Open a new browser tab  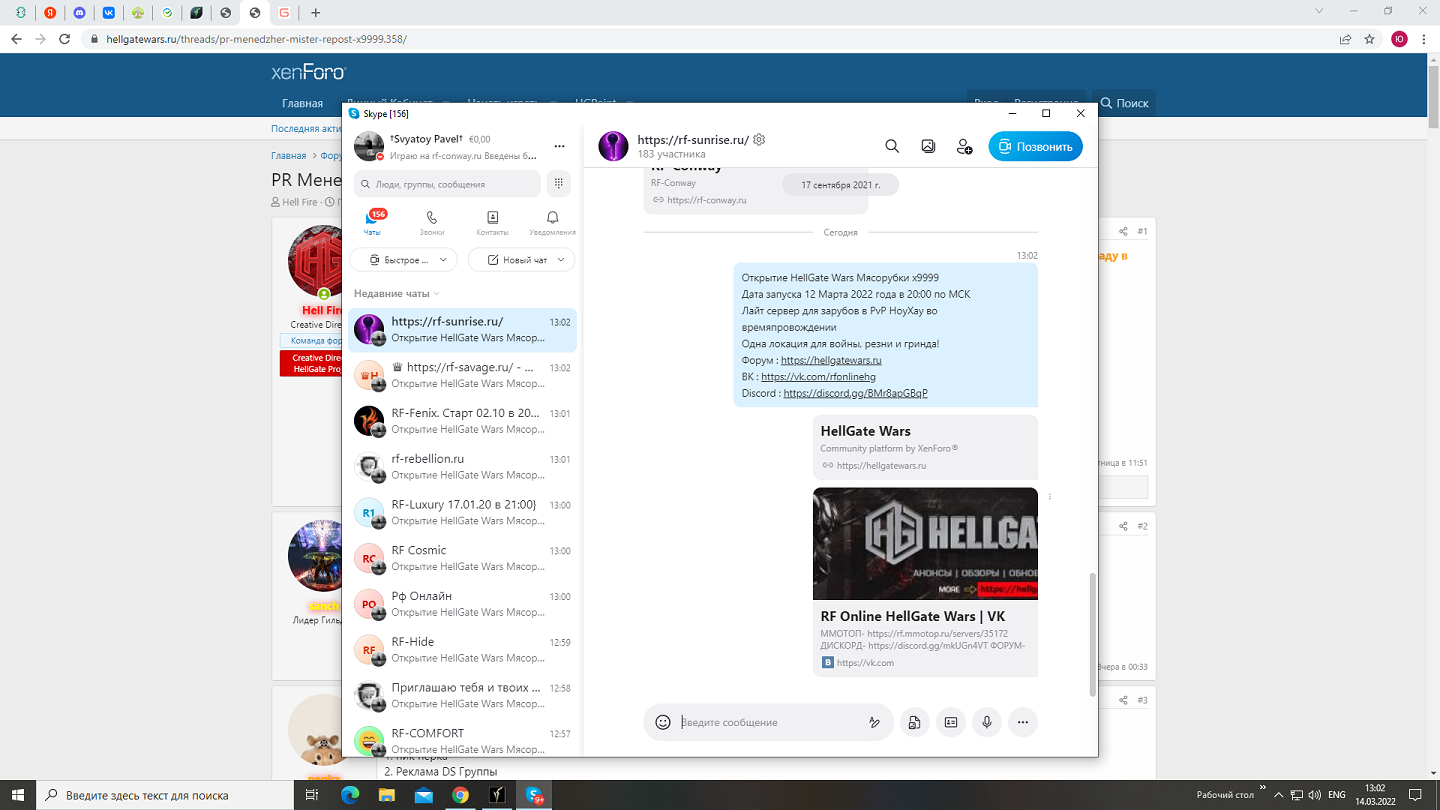click(x=316, y=13)
